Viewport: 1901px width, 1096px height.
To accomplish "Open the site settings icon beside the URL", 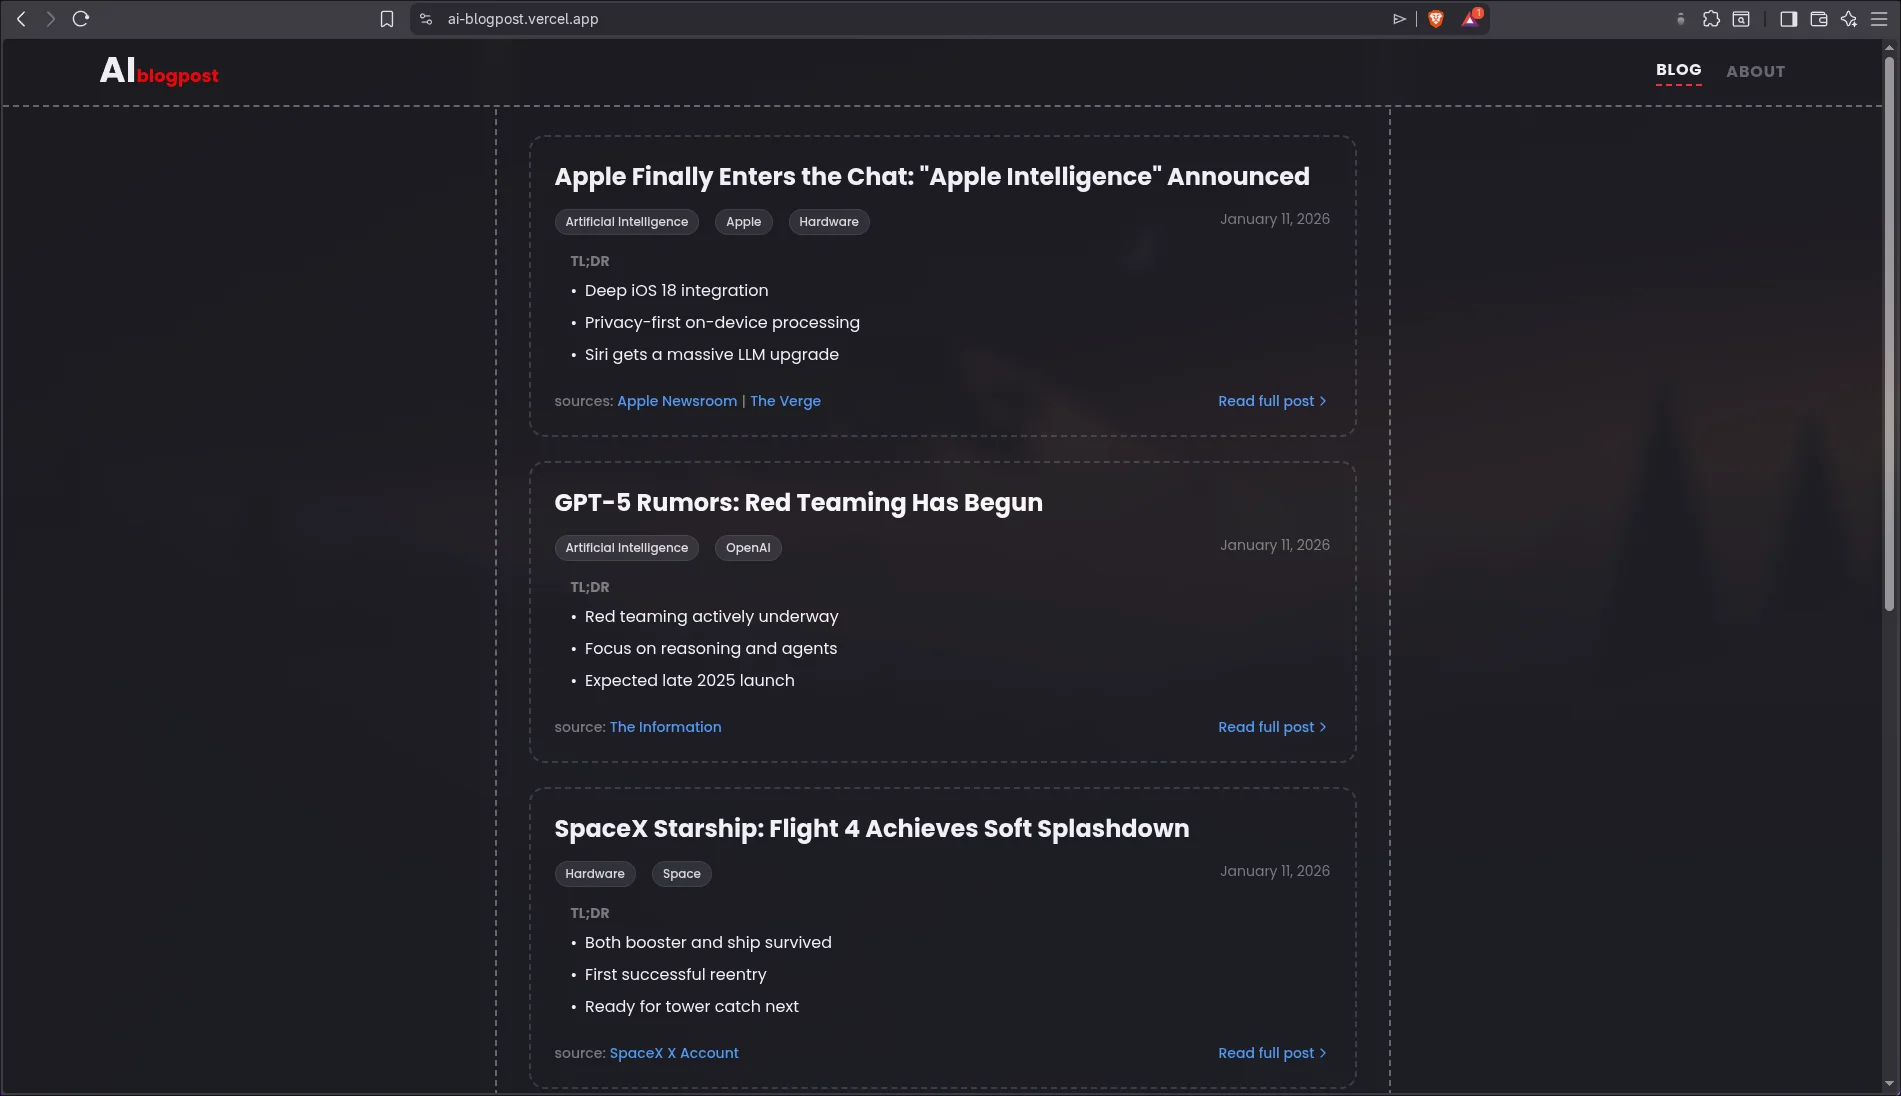I will pyautogui.click(x=426, y=19).
